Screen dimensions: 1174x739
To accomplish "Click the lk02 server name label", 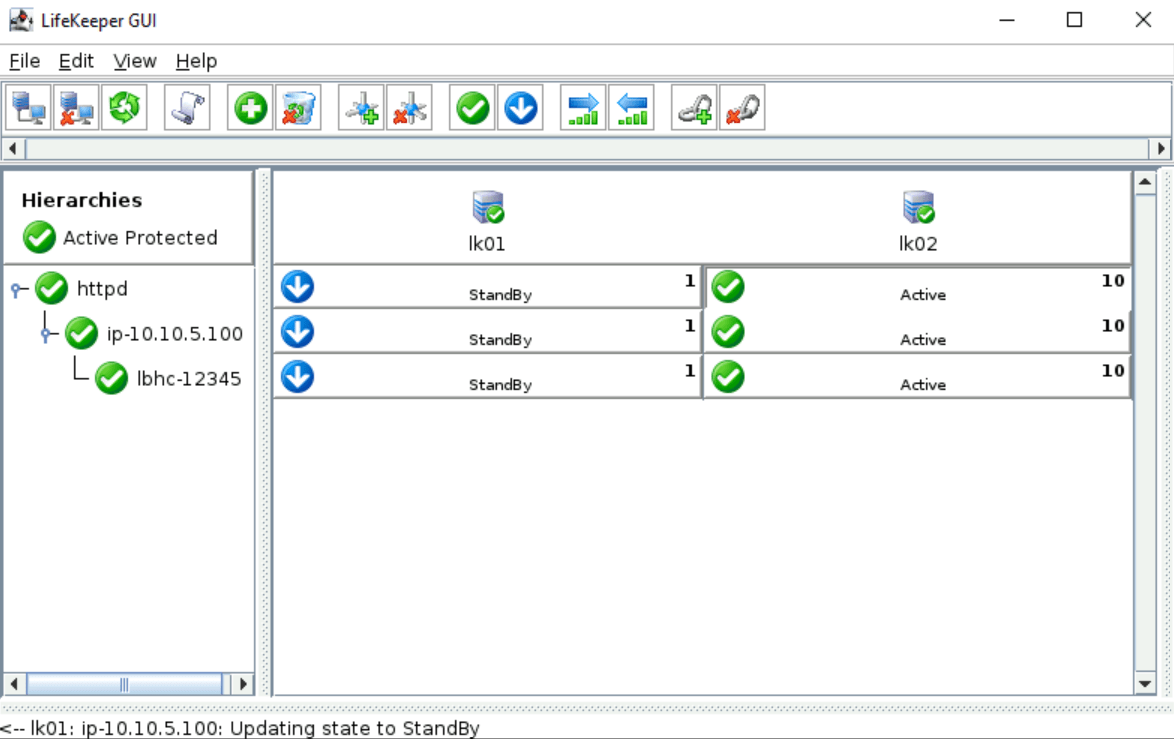I will click(x=918, y=244).
